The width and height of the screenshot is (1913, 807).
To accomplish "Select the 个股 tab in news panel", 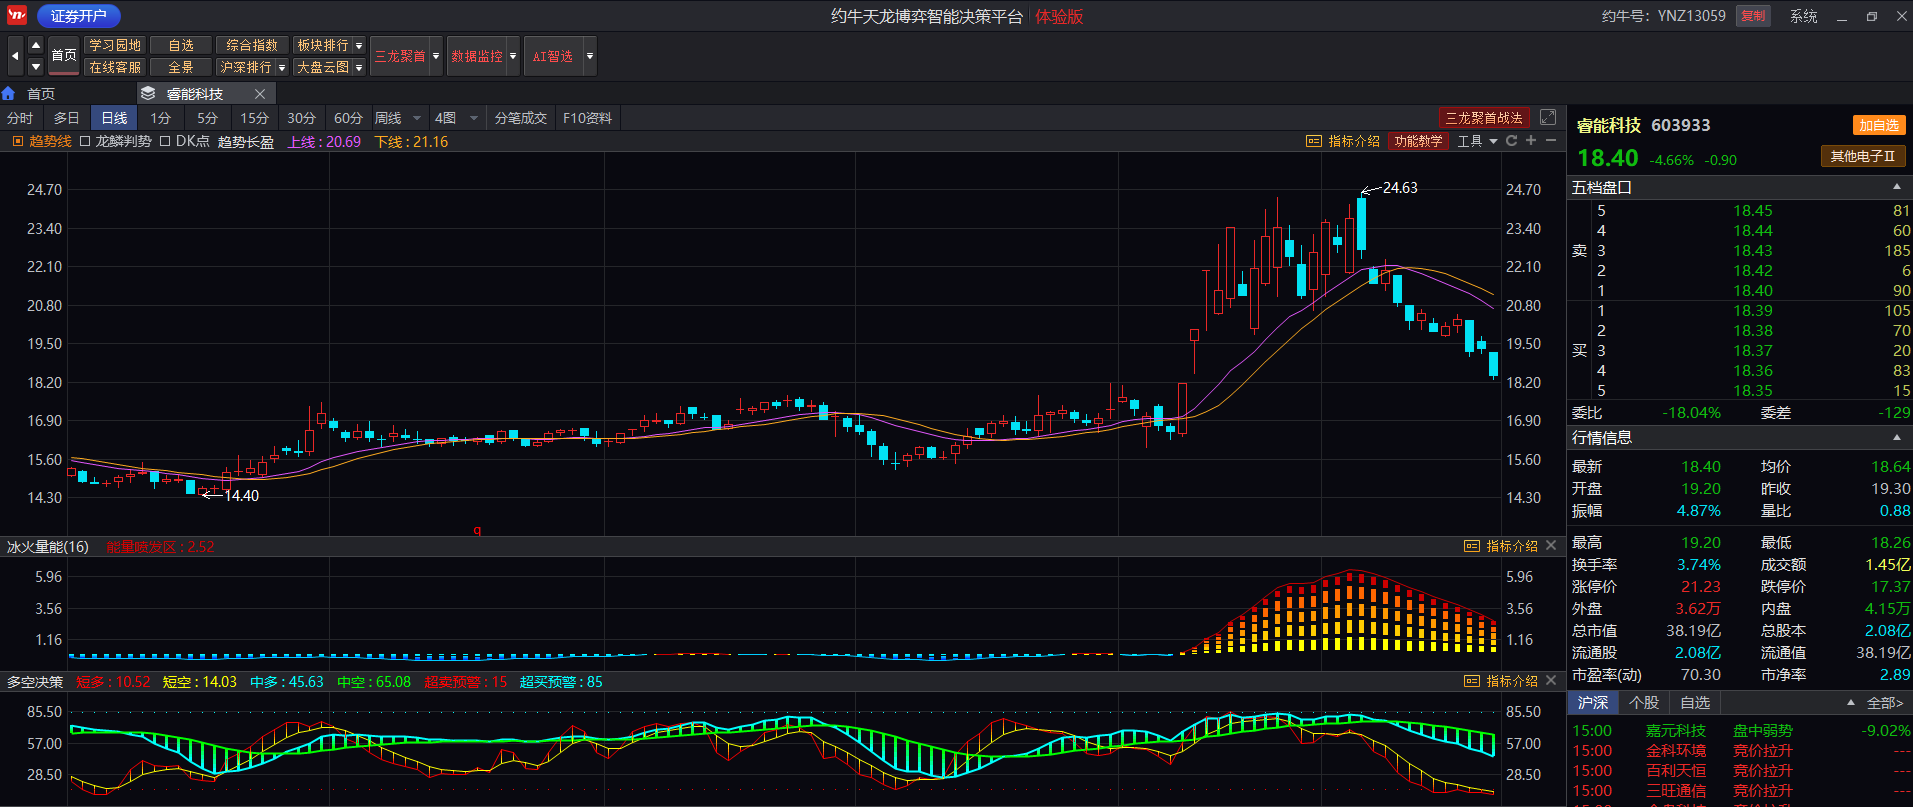I will [x=1643, y=703].
